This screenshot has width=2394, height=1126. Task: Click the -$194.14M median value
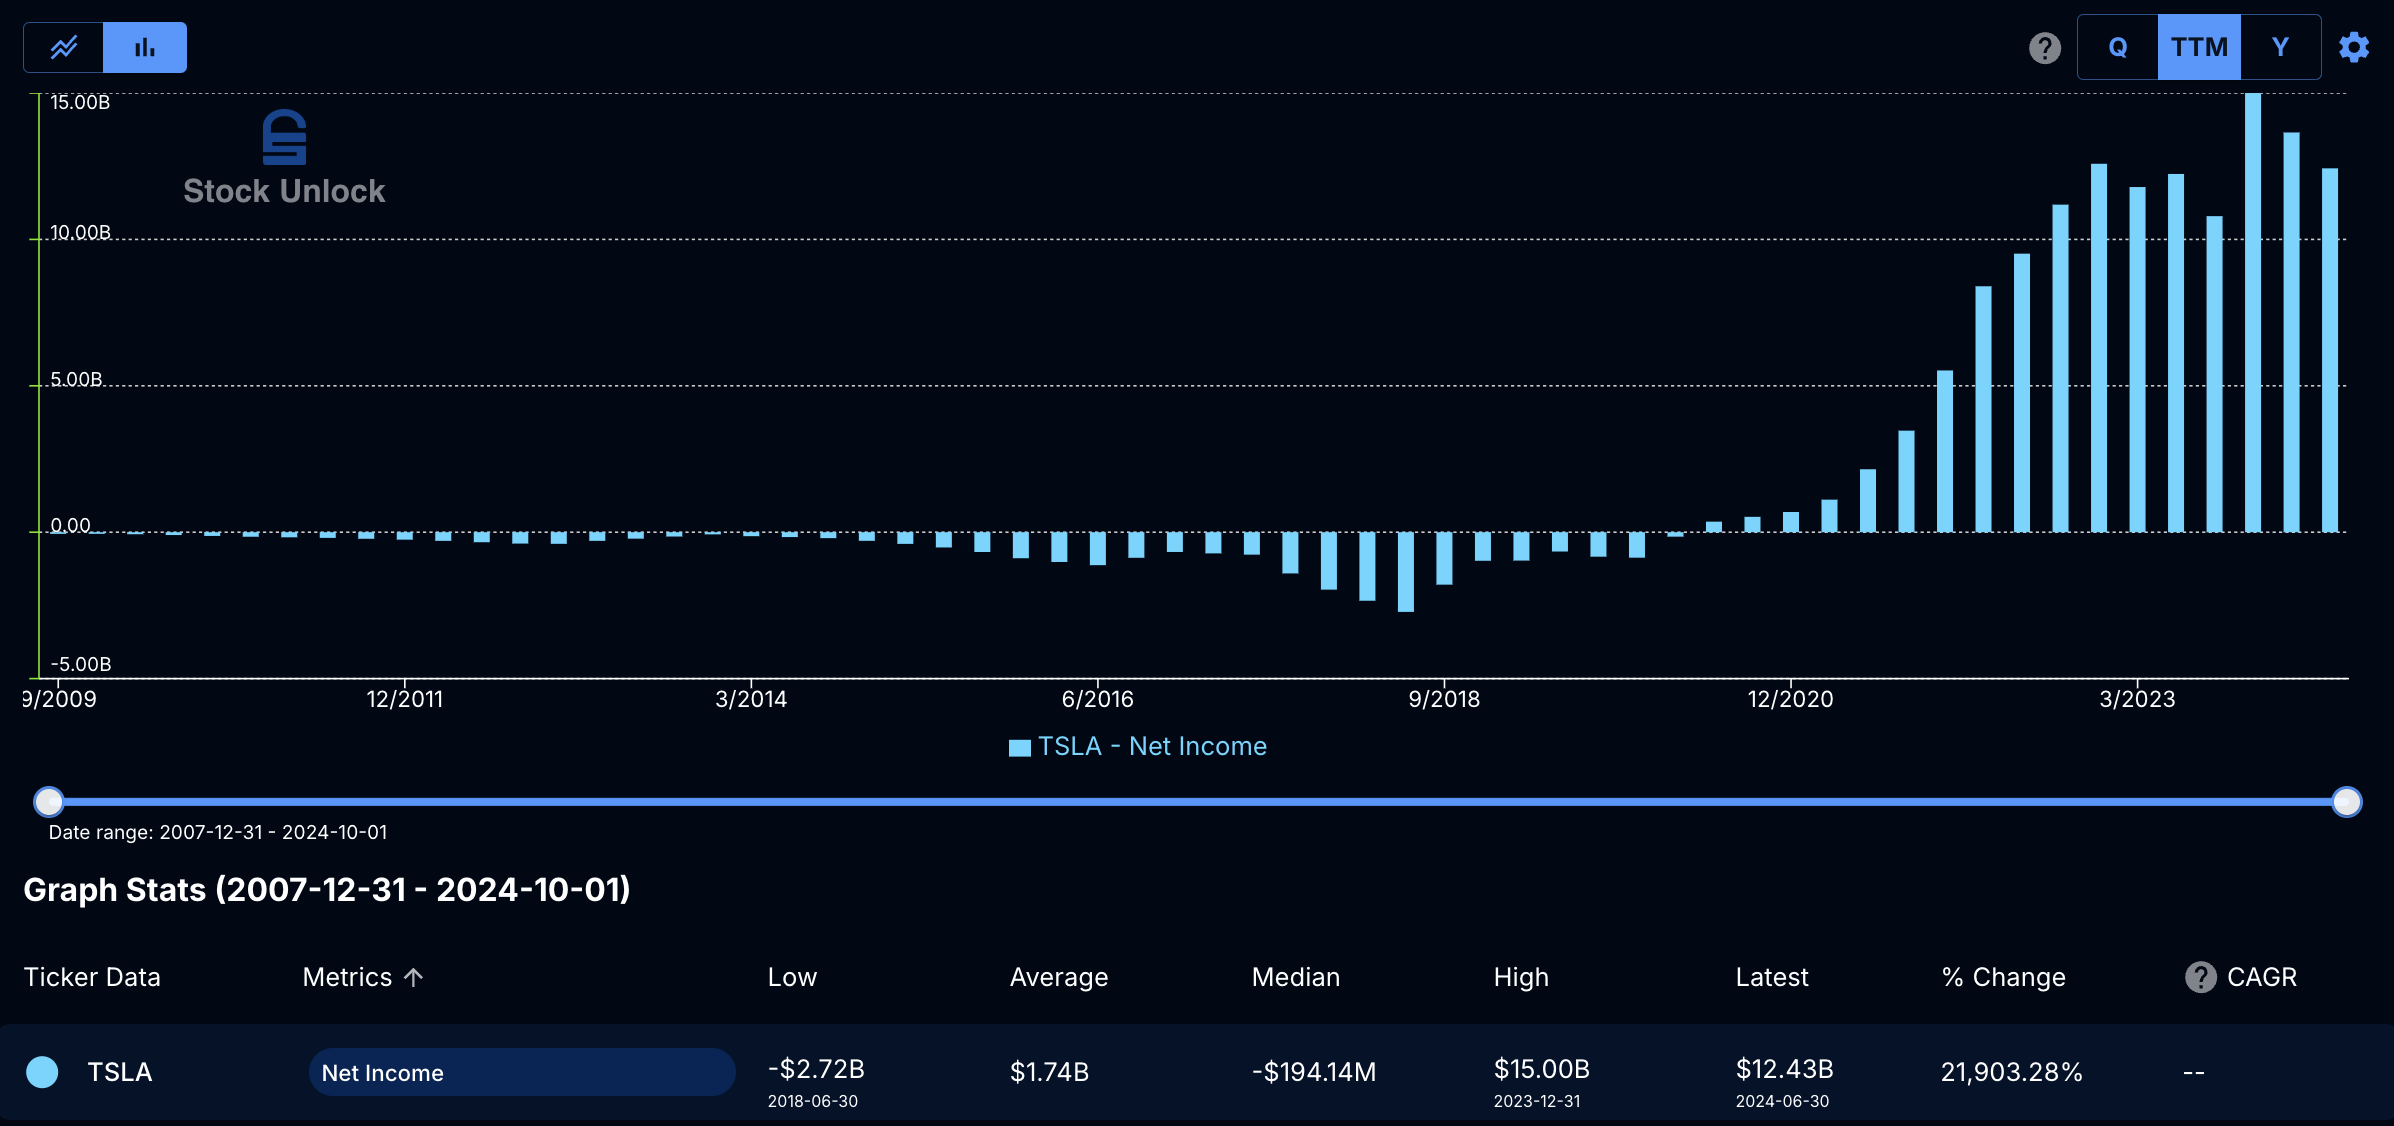tap(1314, 1072)
